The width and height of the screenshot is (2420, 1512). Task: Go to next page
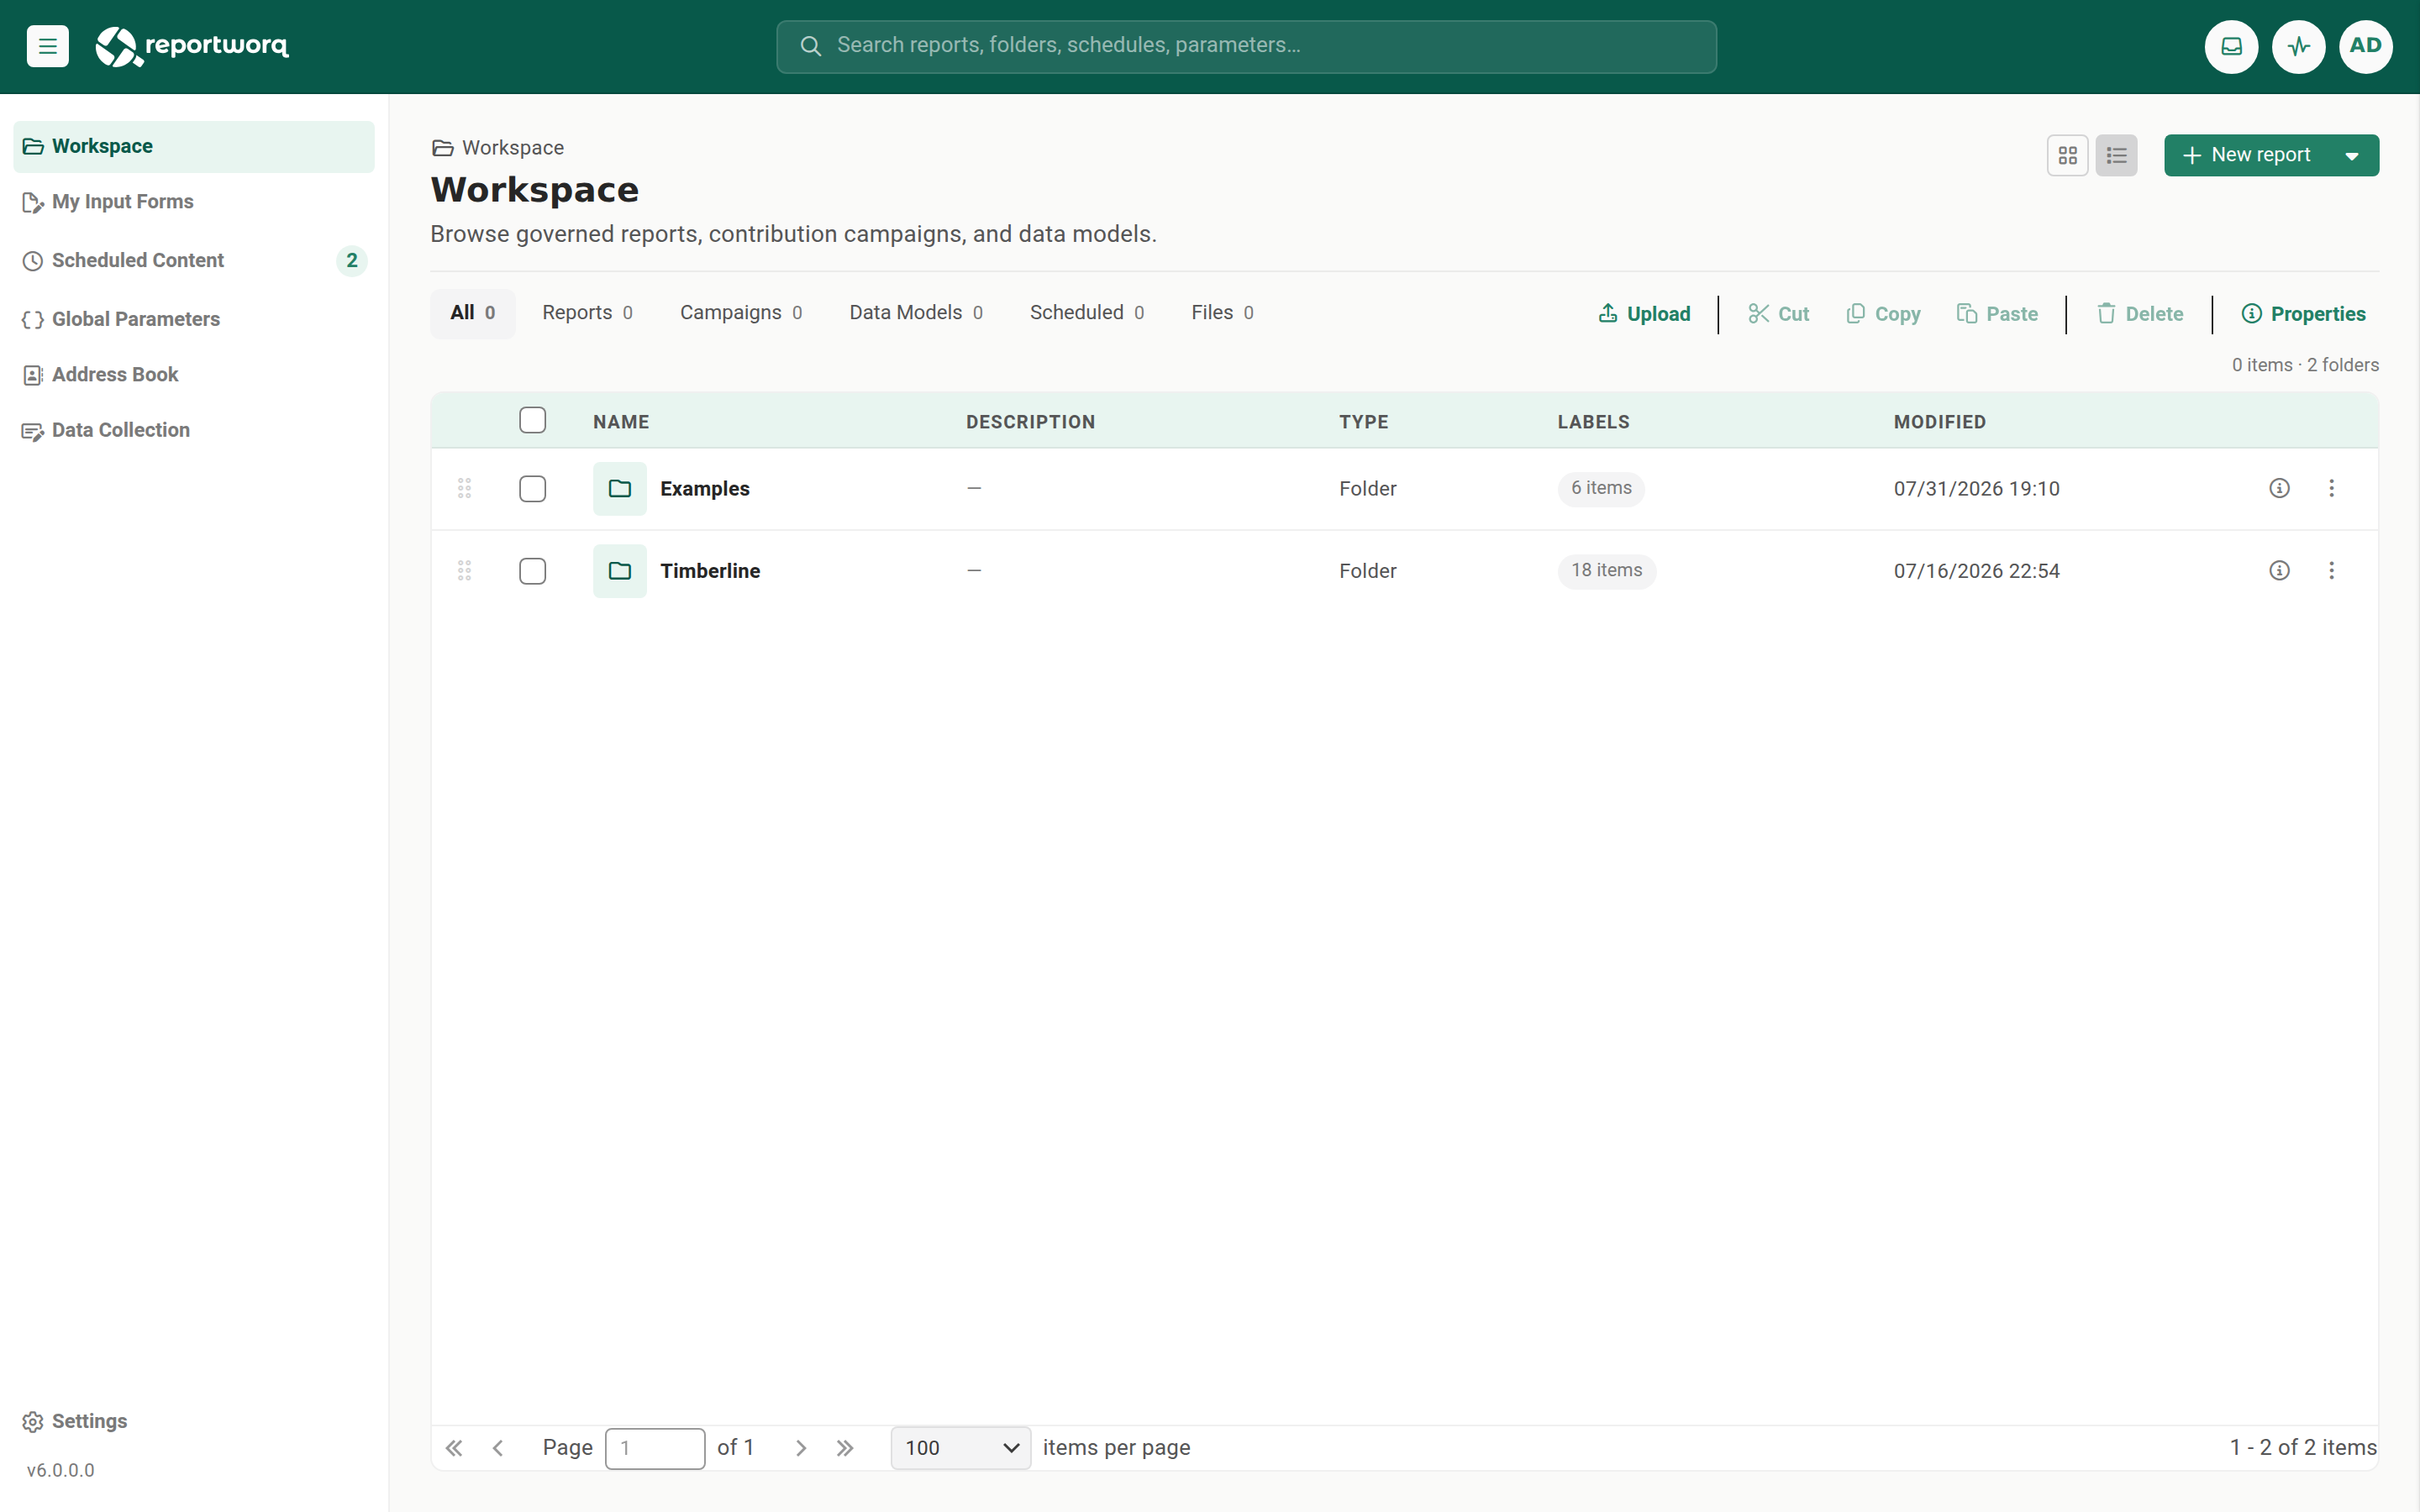[x=800, y=1447]
